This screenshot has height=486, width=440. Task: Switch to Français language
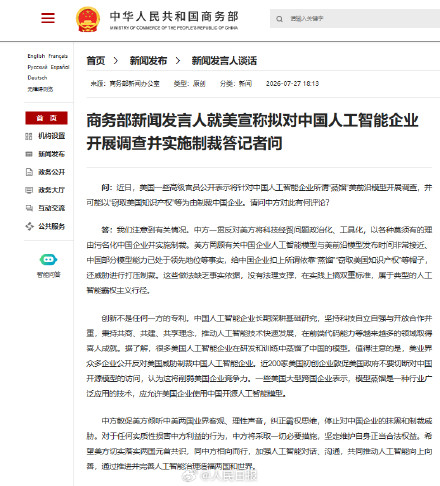pyautogui.click(x=58, y=56)
